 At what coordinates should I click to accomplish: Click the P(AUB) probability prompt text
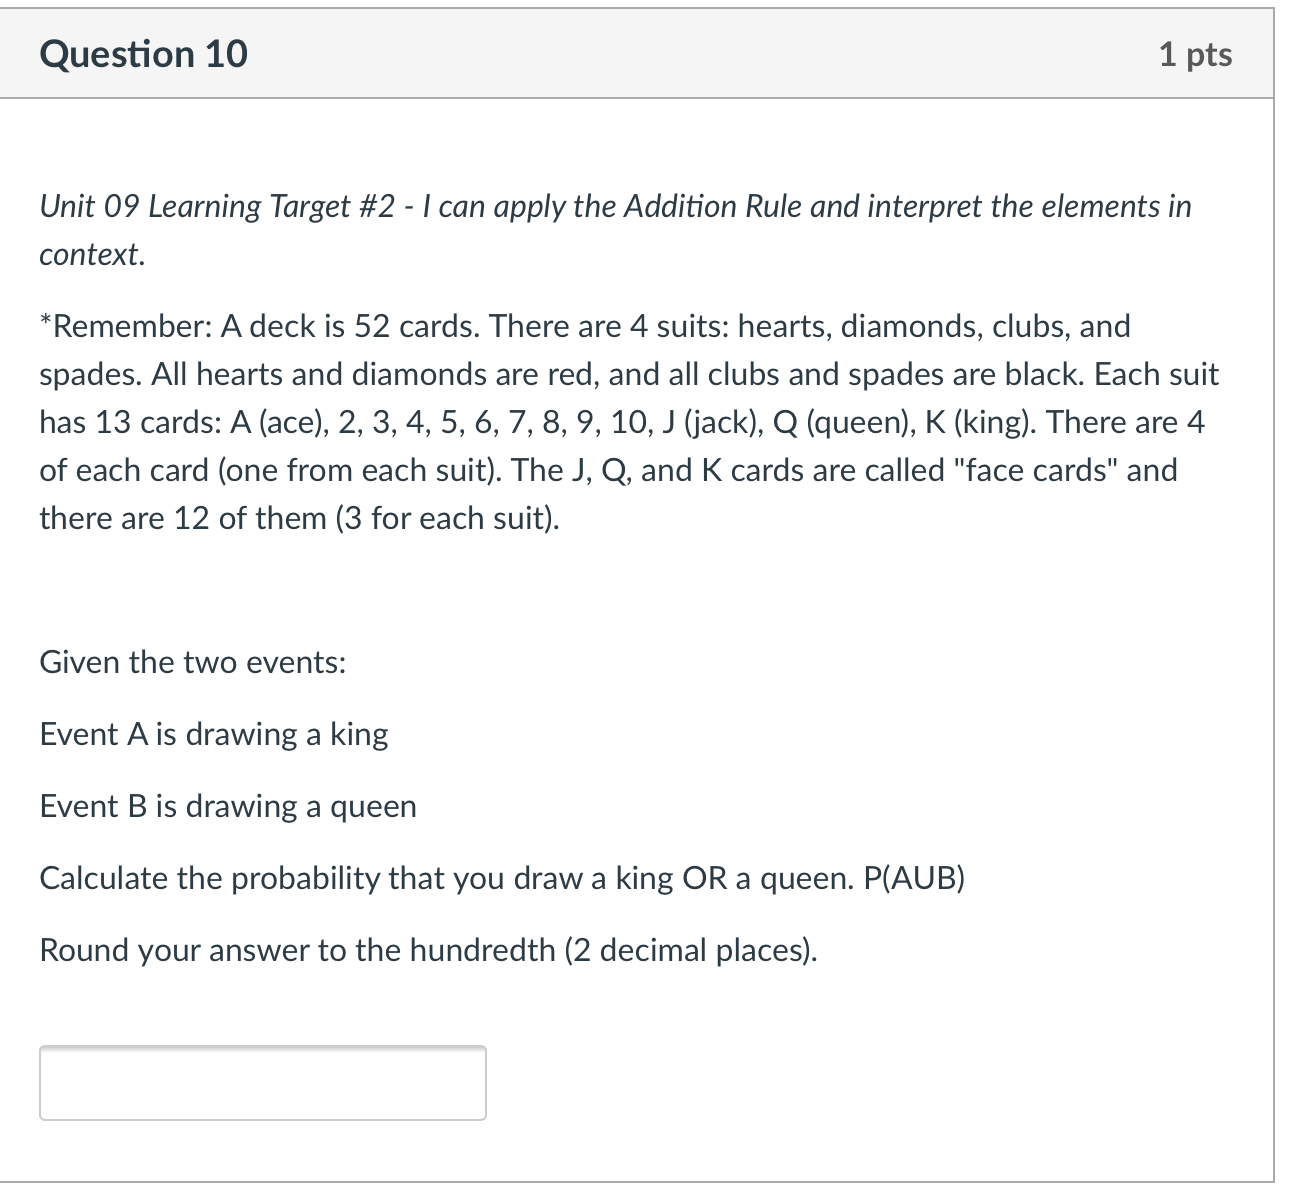[x=503, y=878]
